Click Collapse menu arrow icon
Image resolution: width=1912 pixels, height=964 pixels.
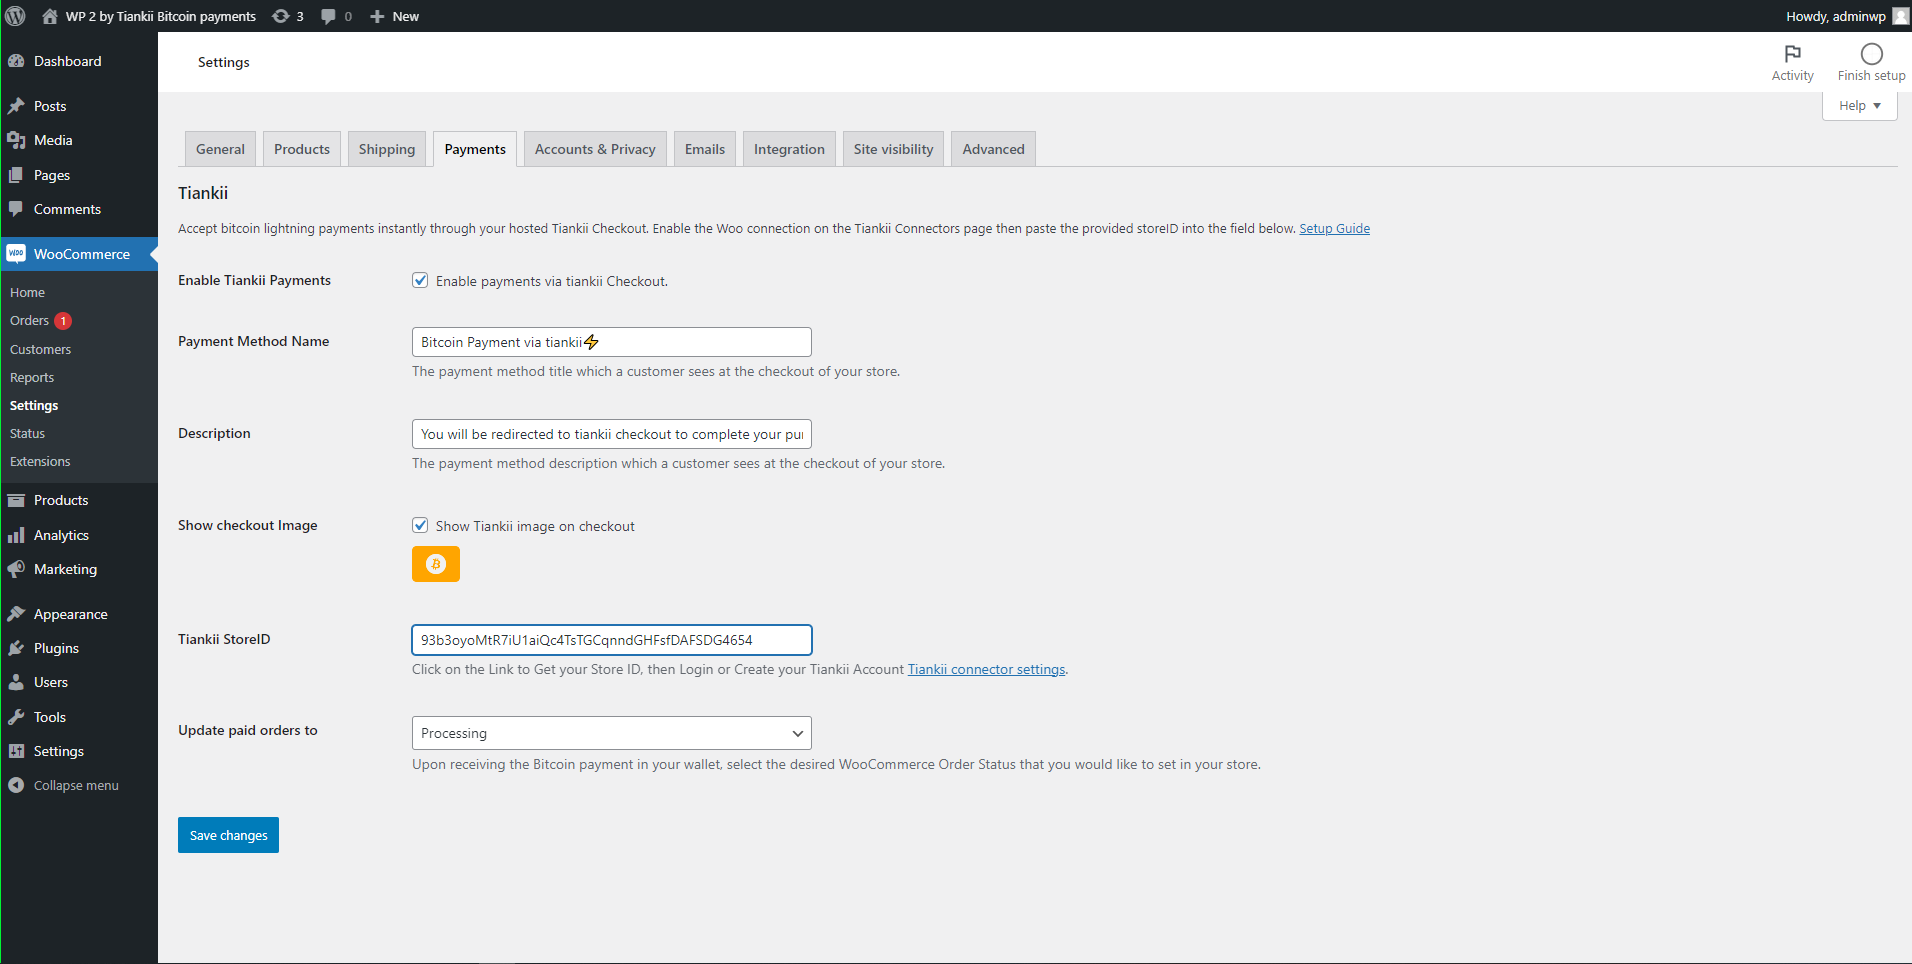point(16,785)
